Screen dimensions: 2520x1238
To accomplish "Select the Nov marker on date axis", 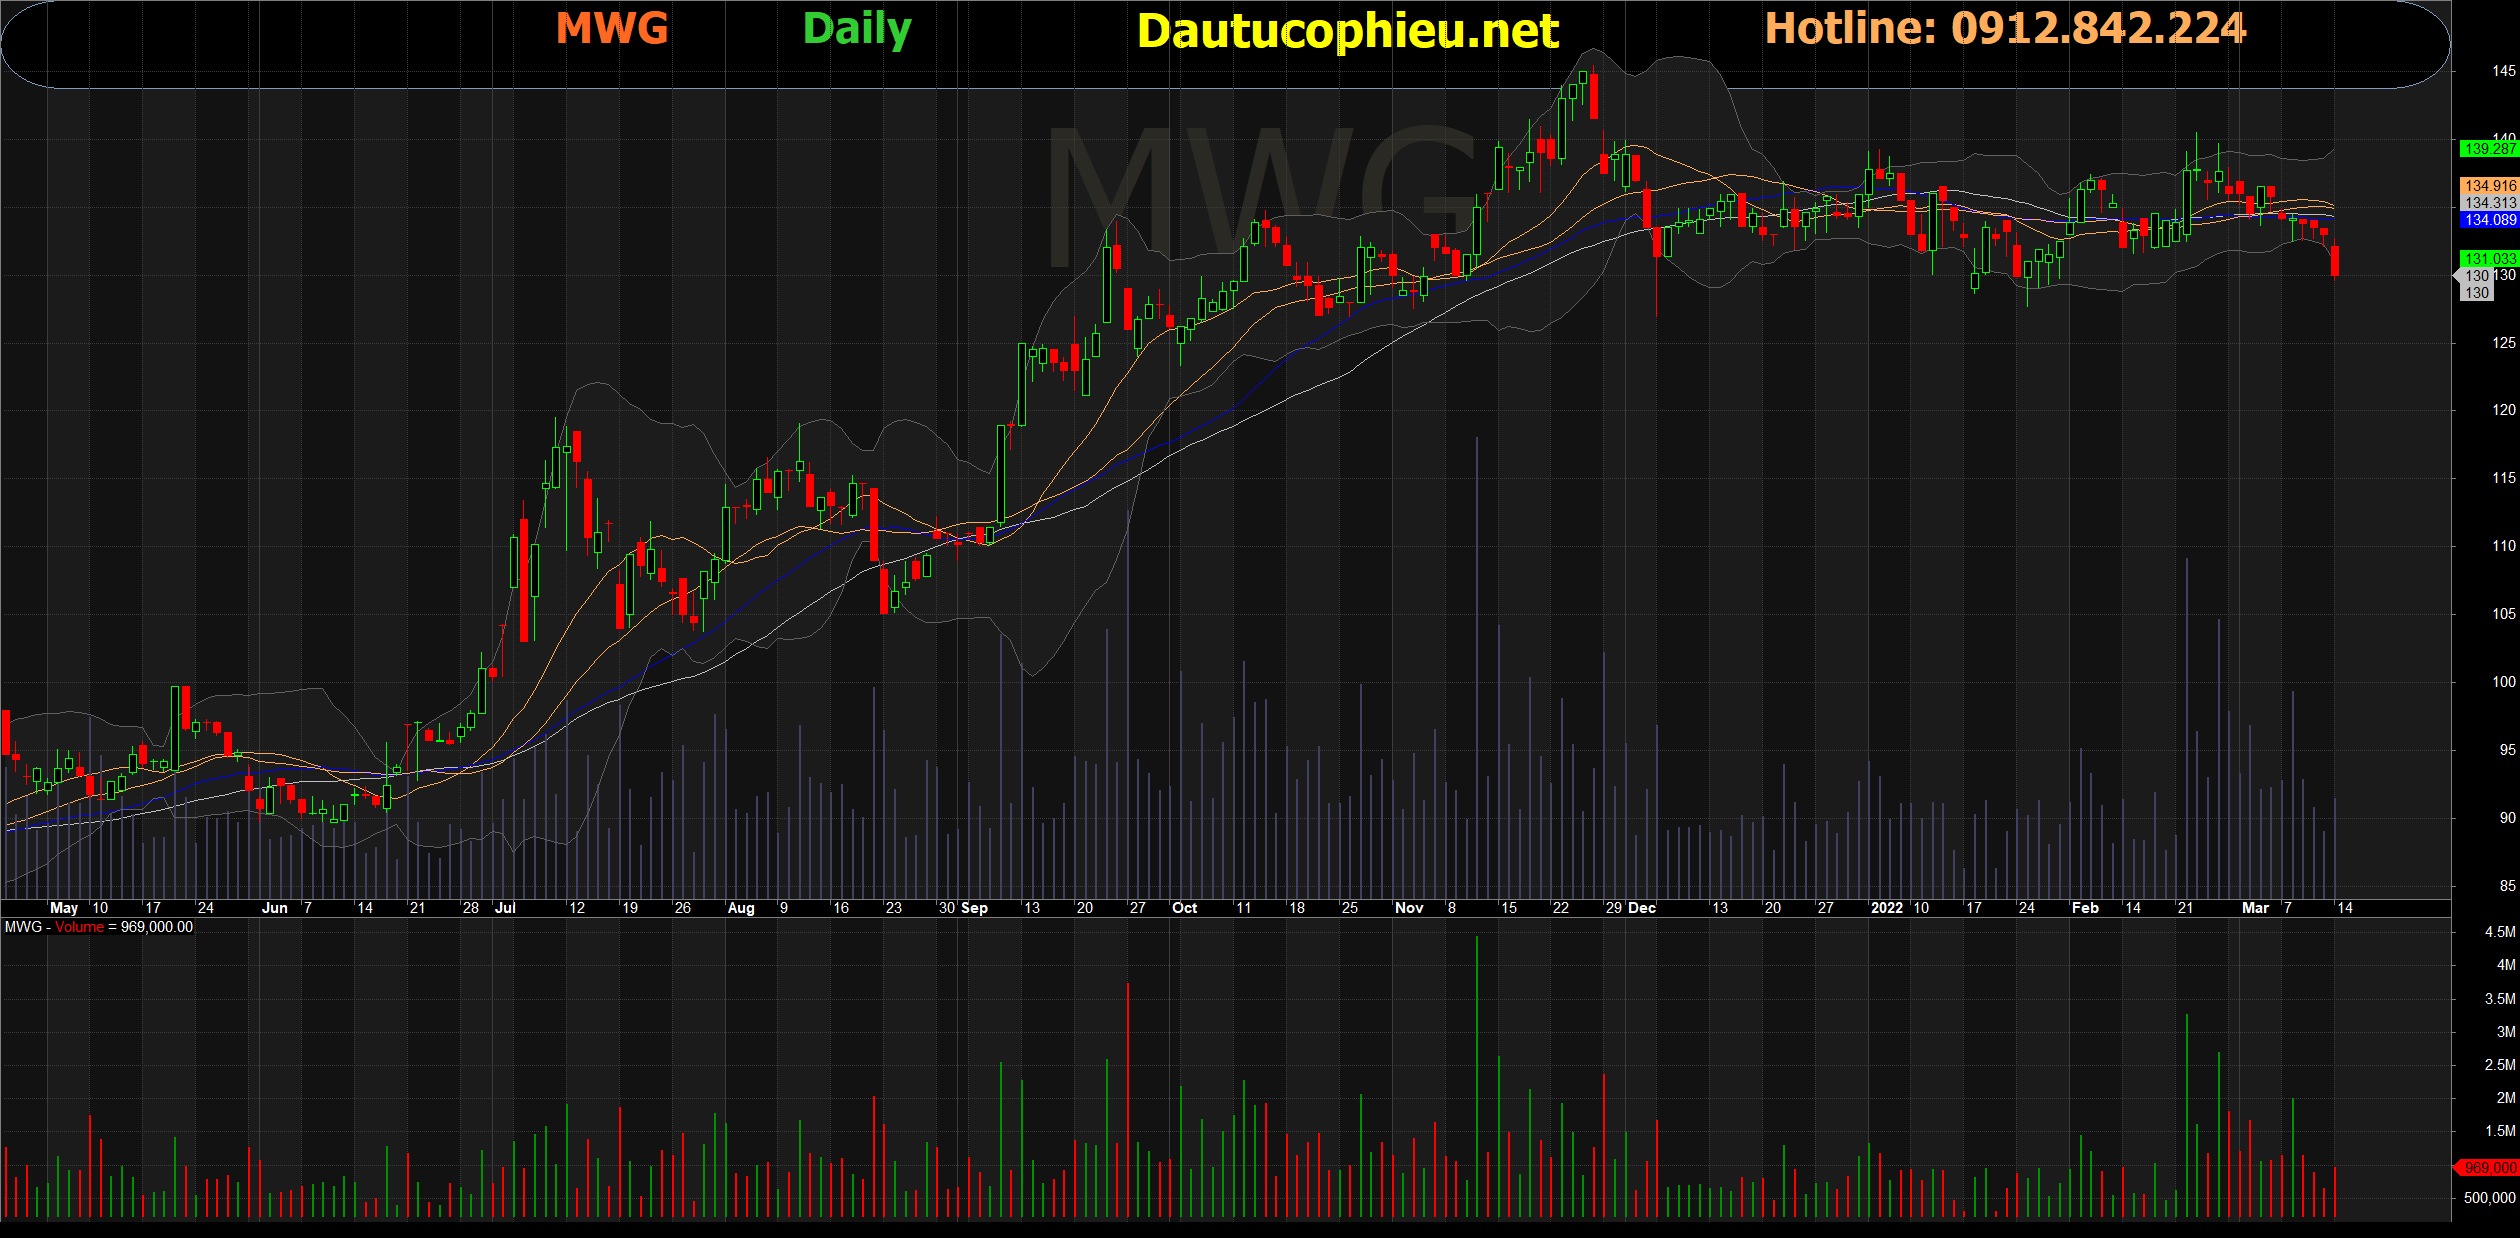I will click(x=1408, y=908).
